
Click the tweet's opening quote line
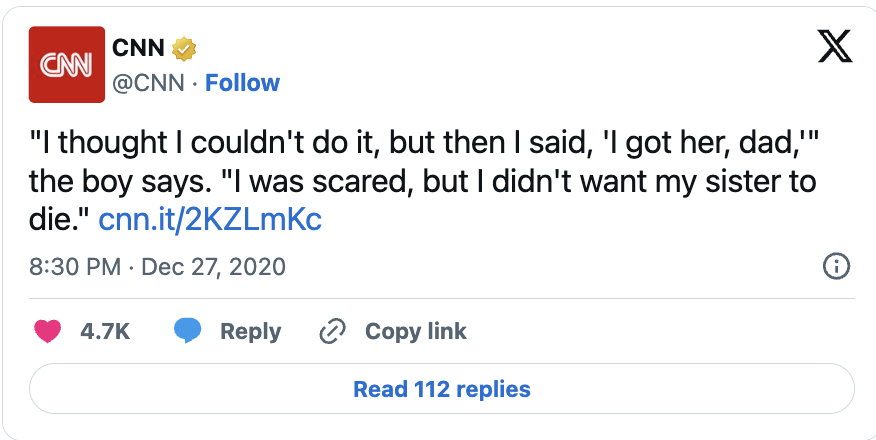(x=423, y=143)
